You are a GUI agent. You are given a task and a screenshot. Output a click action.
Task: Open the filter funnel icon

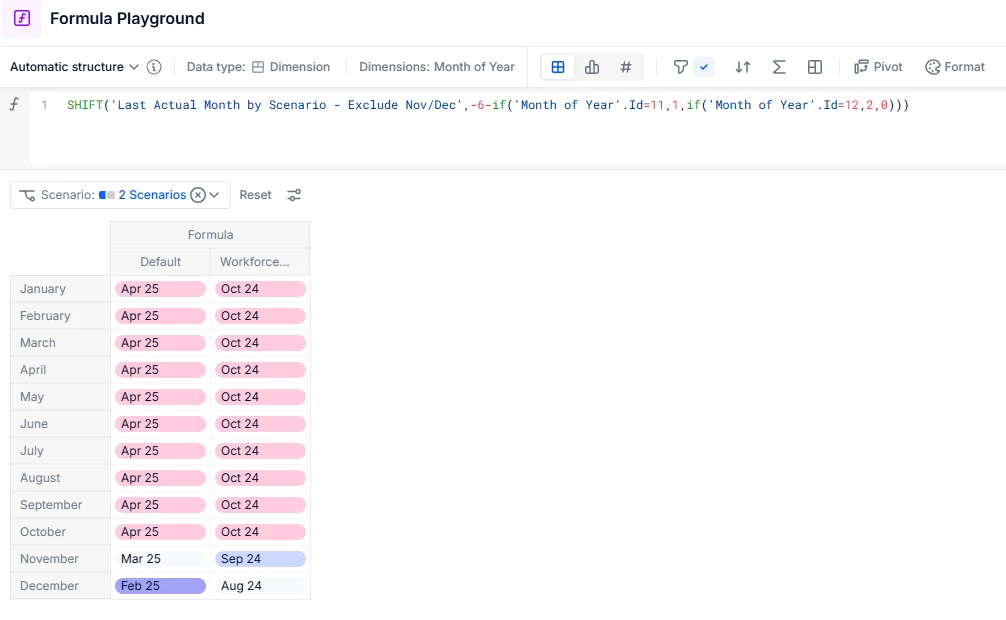coord(681,67)
